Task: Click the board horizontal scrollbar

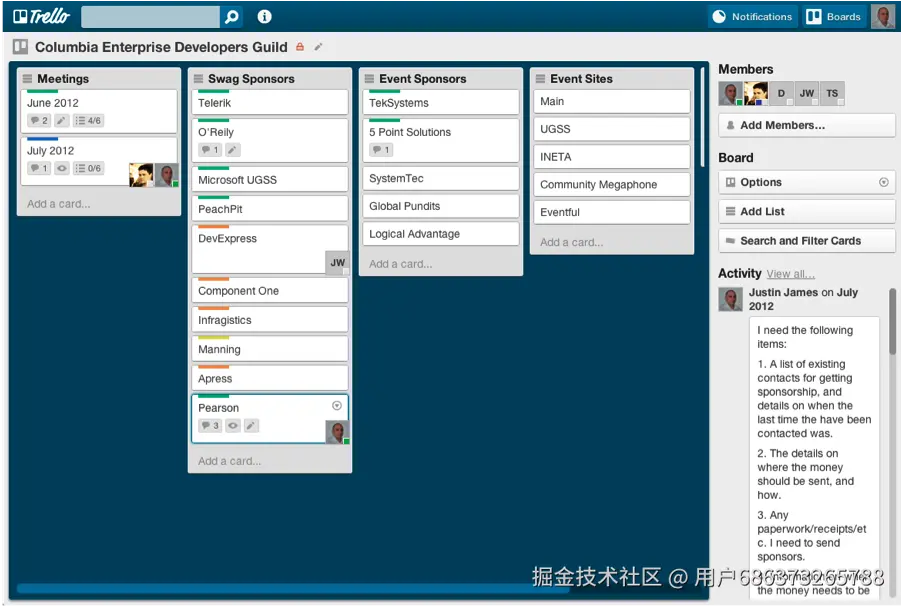Action: [x=293, y=589]
